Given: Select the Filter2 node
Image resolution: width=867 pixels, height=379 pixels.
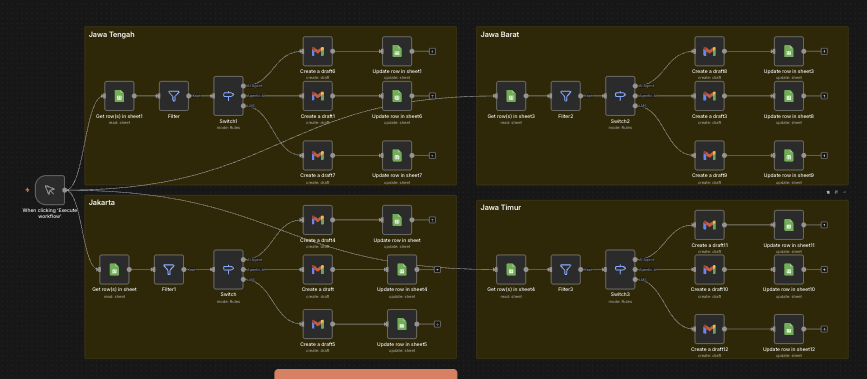Looking at the screenshot, I should [x=566, y=96].
